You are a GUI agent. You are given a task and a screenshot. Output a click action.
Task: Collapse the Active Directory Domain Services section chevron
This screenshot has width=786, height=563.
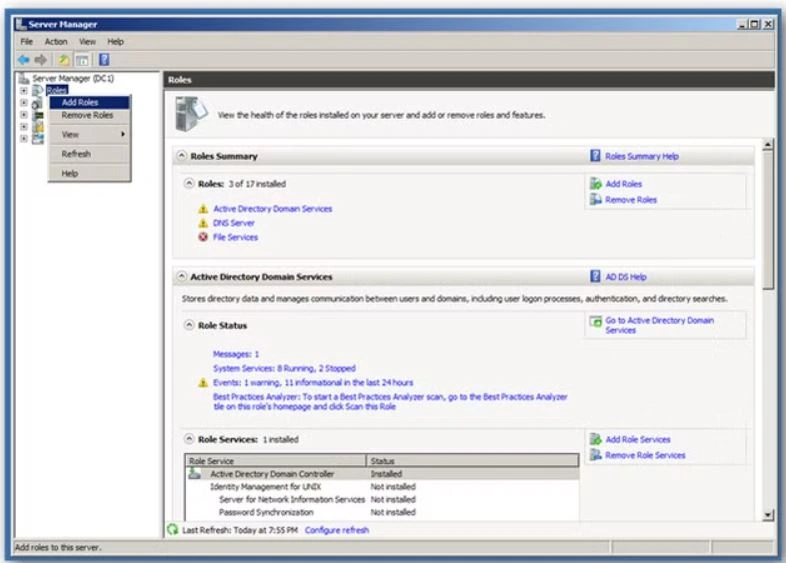point(181,276)
